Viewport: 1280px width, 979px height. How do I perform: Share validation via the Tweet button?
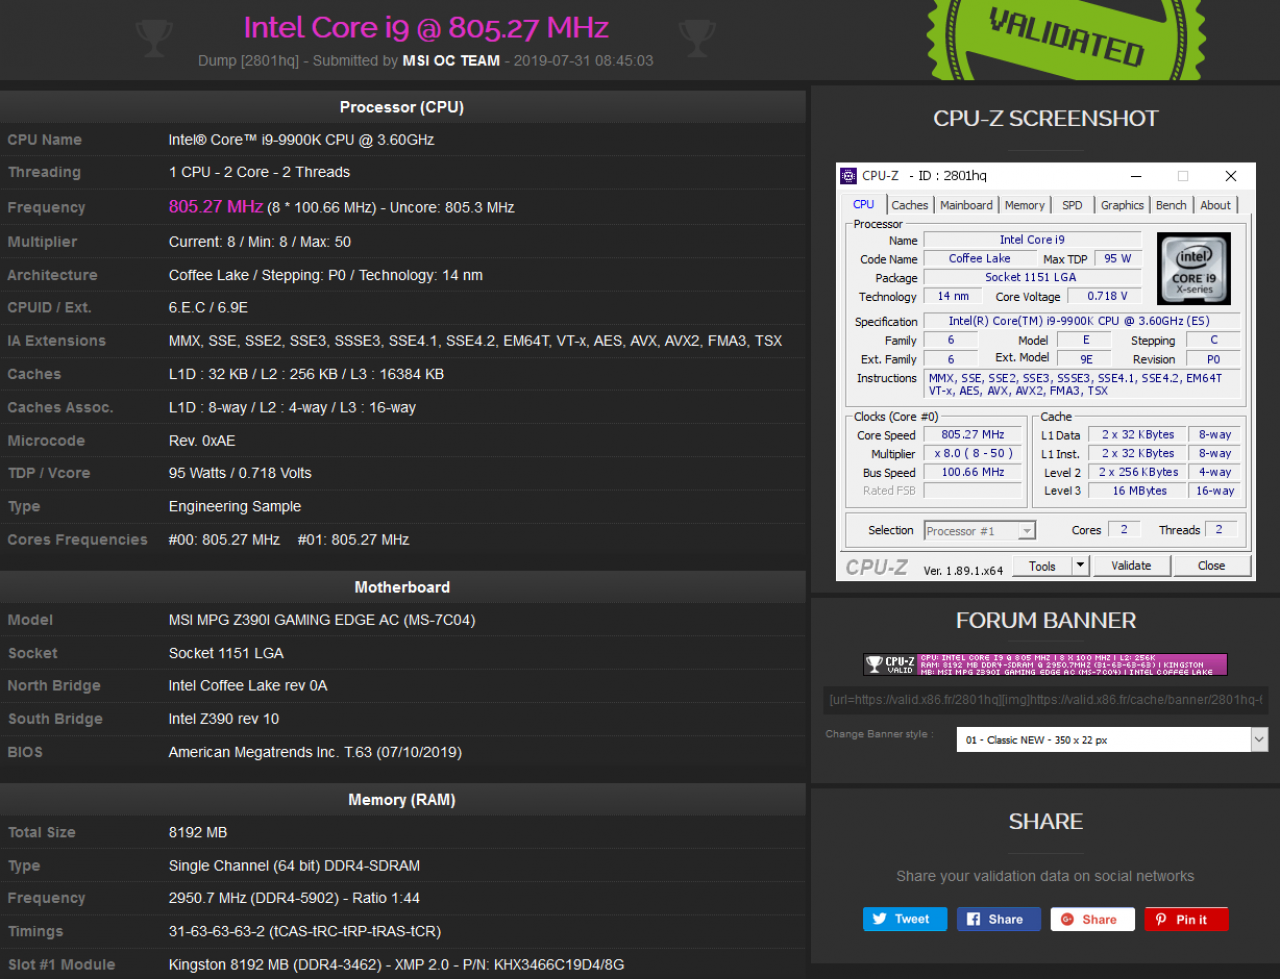[905, 919]
